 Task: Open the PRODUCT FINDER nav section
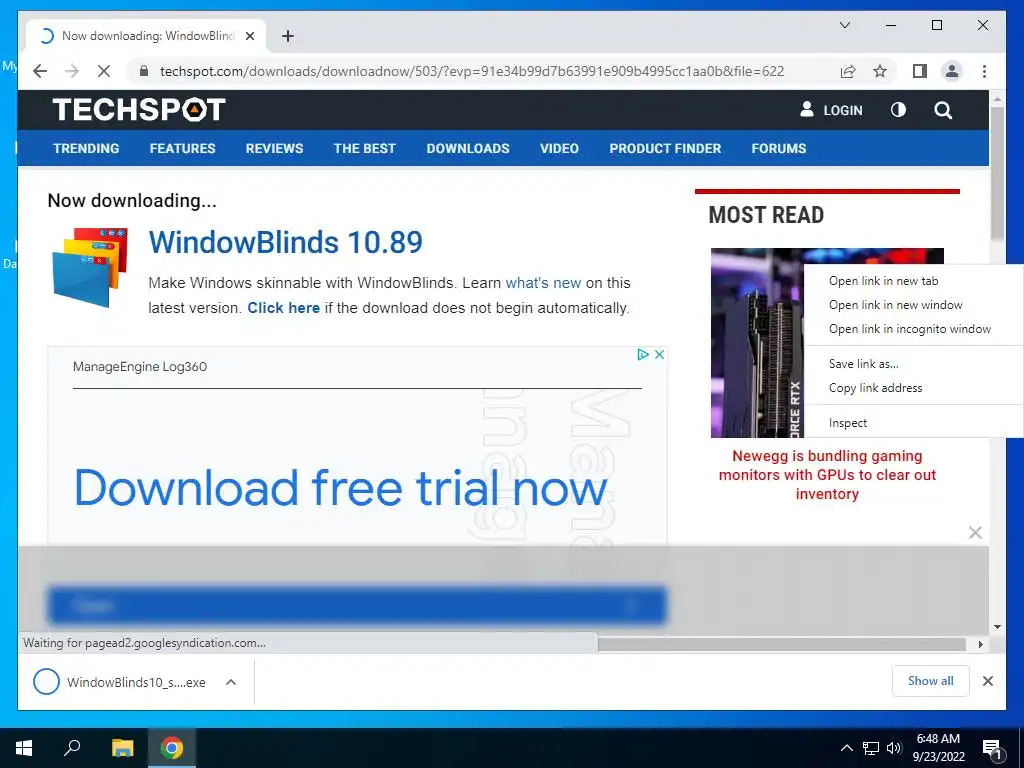click(665, 148)
